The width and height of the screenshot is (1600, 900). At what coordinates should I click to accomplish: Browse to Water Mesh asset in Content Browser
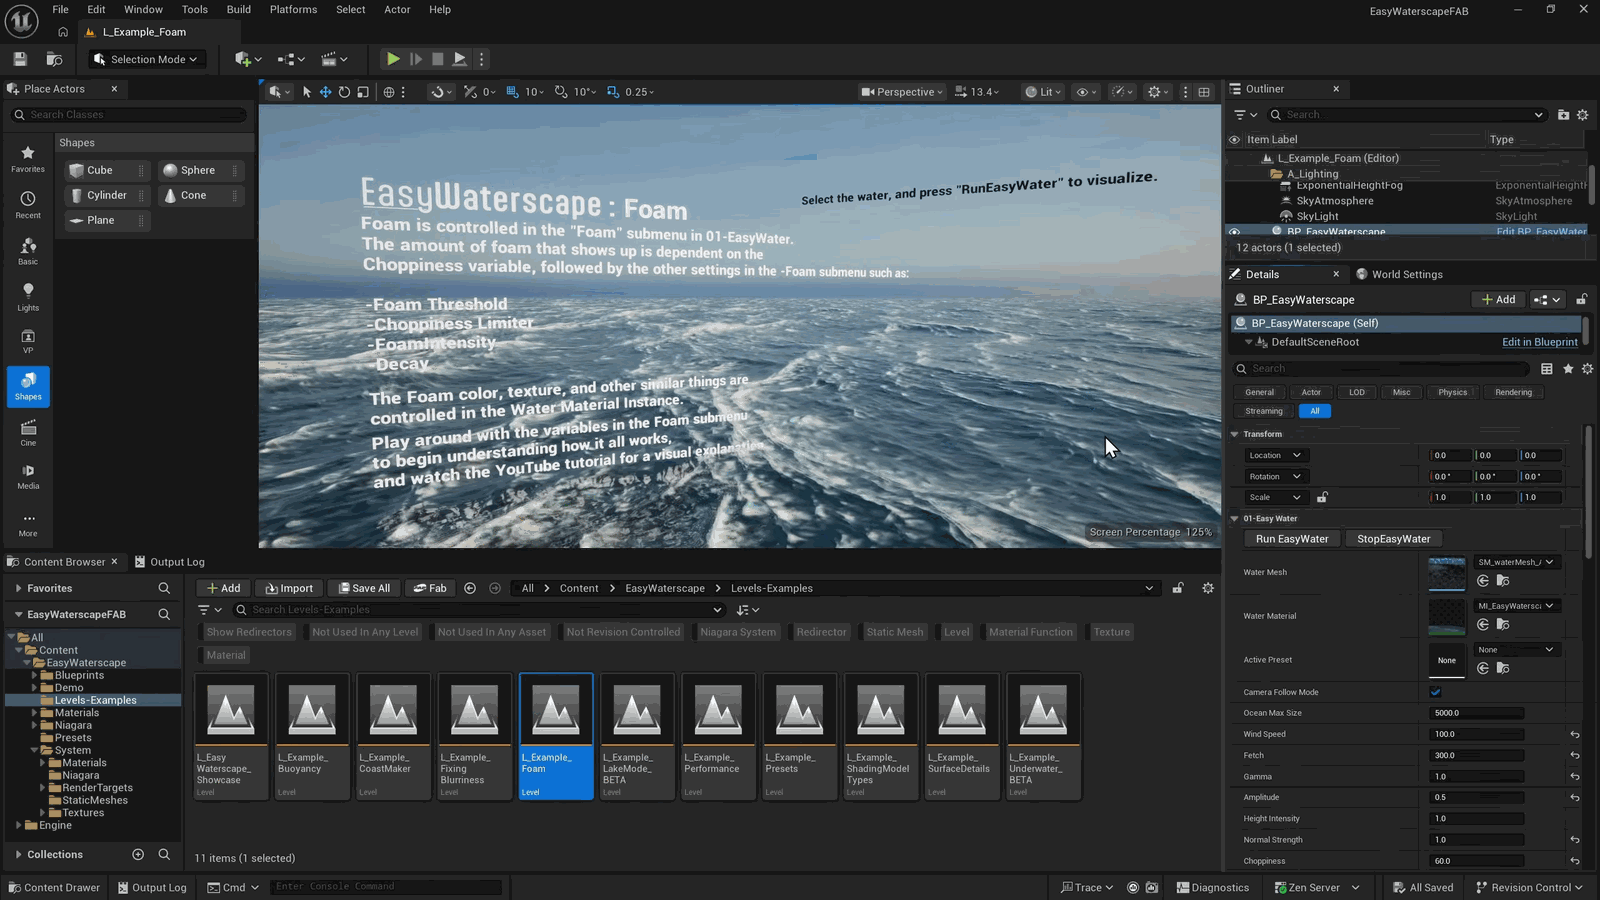(1503, 581)
